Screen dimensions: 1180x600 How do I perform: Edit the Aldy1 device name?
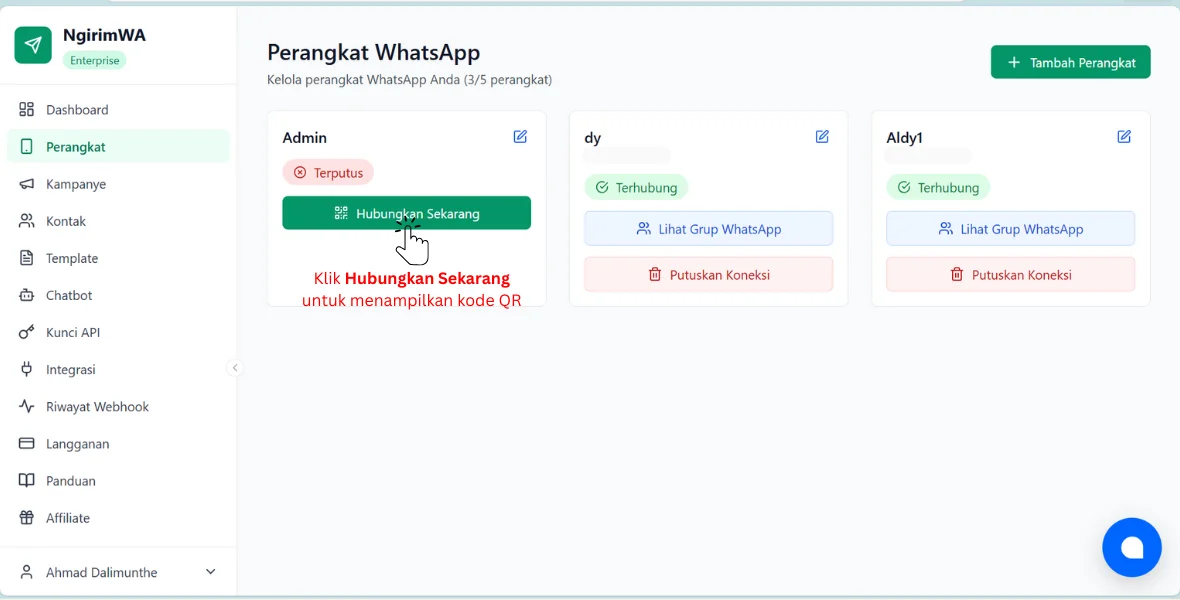tap(1124, 136)
